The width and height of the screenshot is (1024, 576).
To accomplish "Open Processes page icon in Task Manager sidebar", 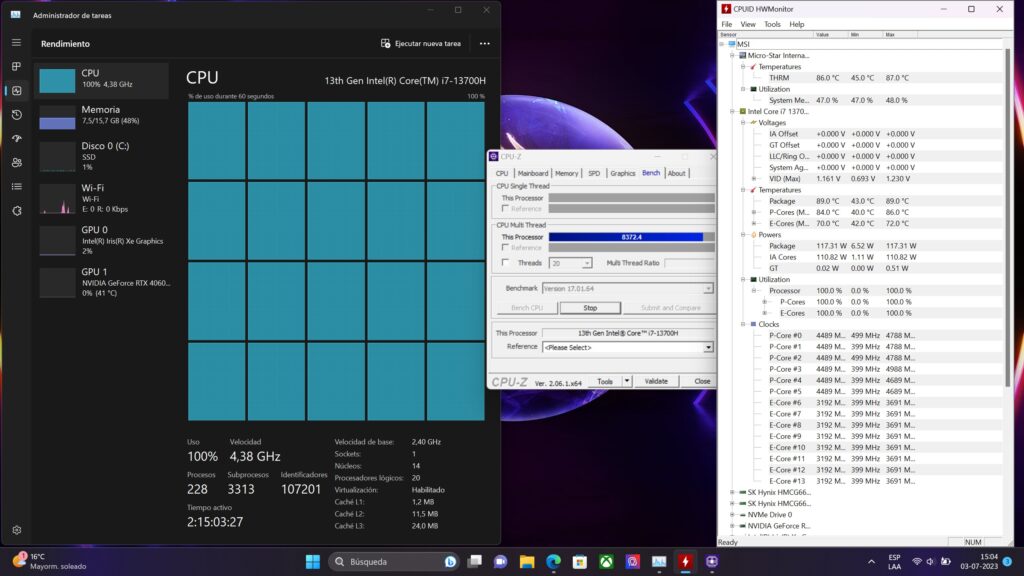I will coord(16,67).
